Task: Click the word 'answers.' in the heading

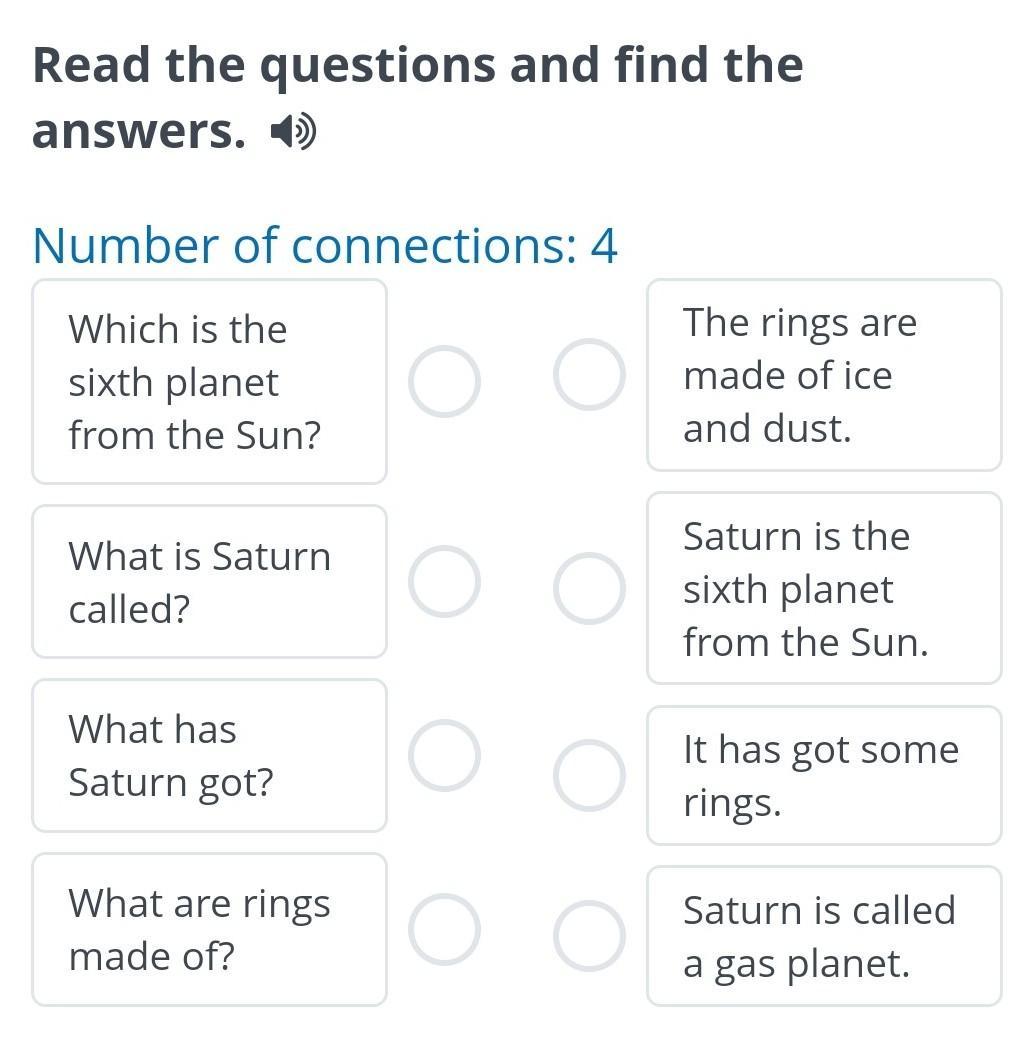Action: [x=139, y=132]
